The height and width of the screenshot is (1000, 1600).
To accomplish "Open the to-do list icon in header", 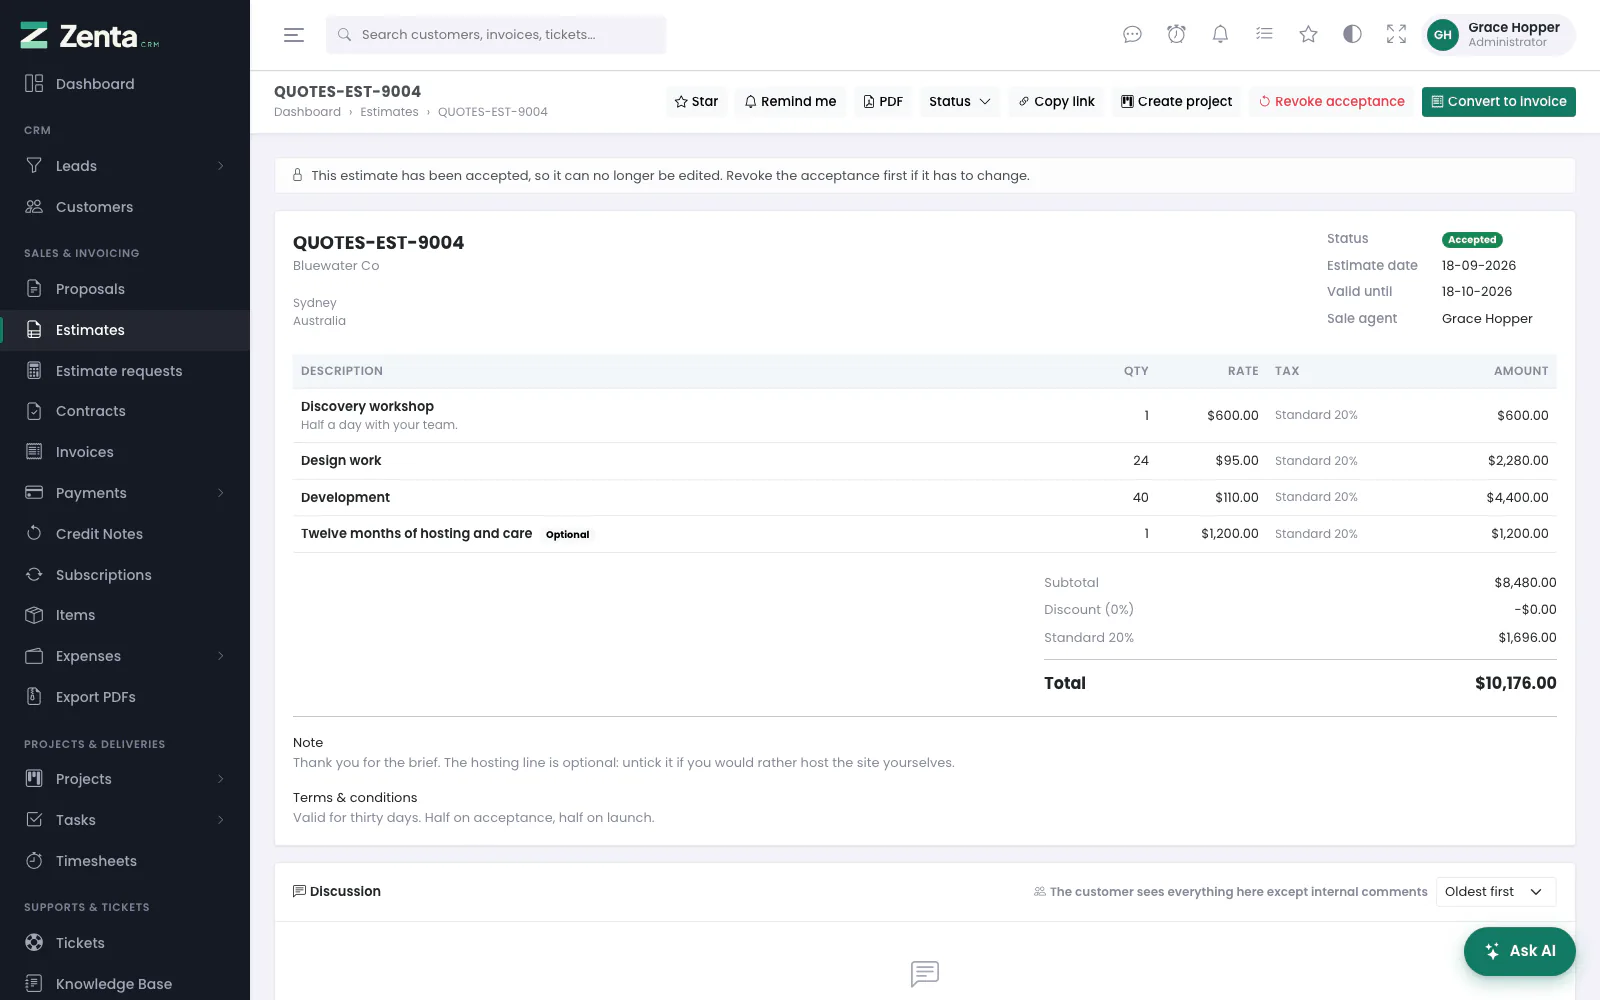I will (x=1264, y=34).
